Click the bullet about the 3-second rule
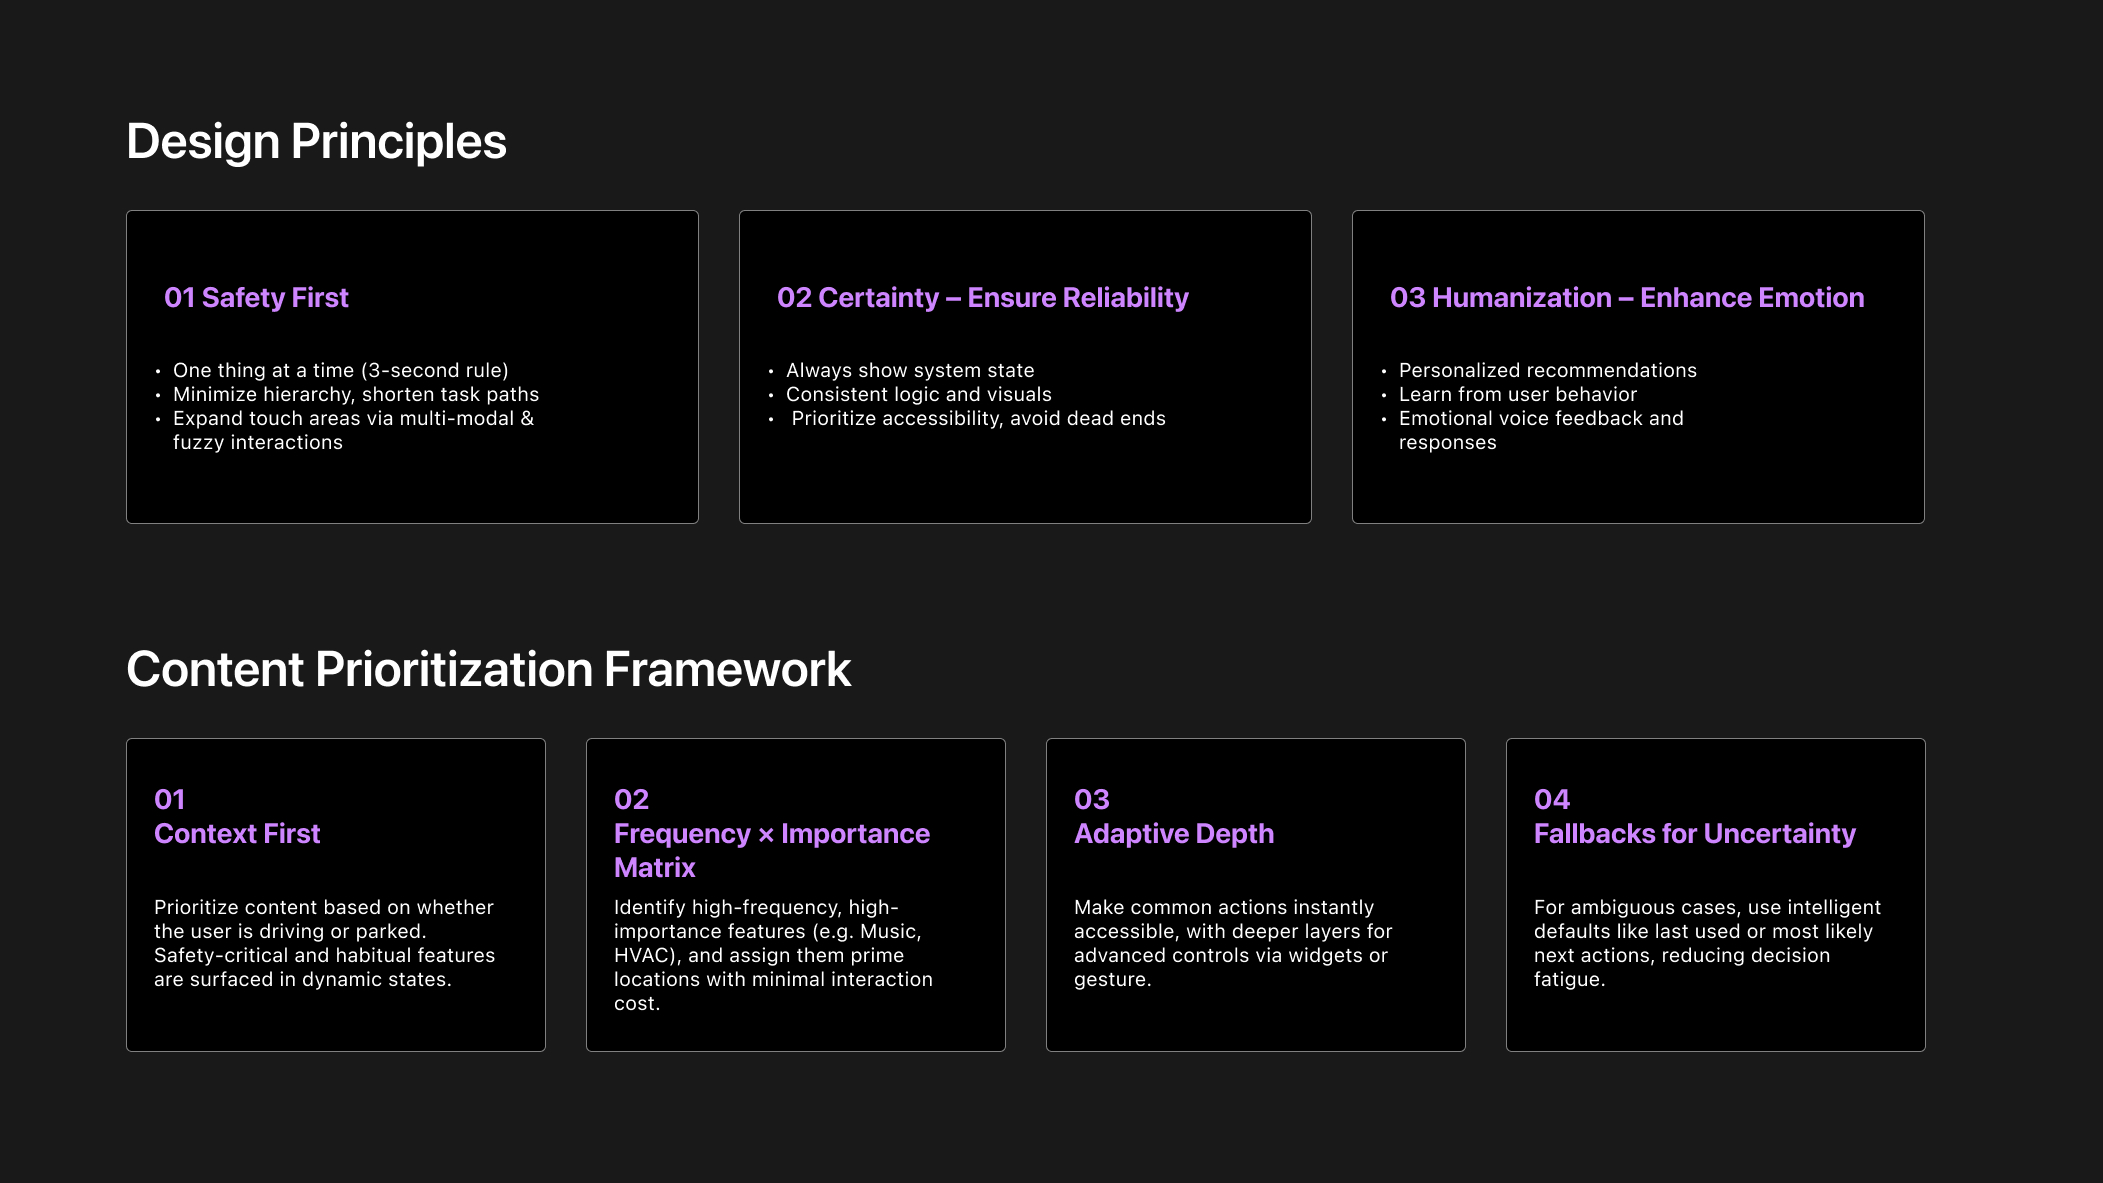The height and width of the screenshot is (1183, 2103). (x=341, y=370)
